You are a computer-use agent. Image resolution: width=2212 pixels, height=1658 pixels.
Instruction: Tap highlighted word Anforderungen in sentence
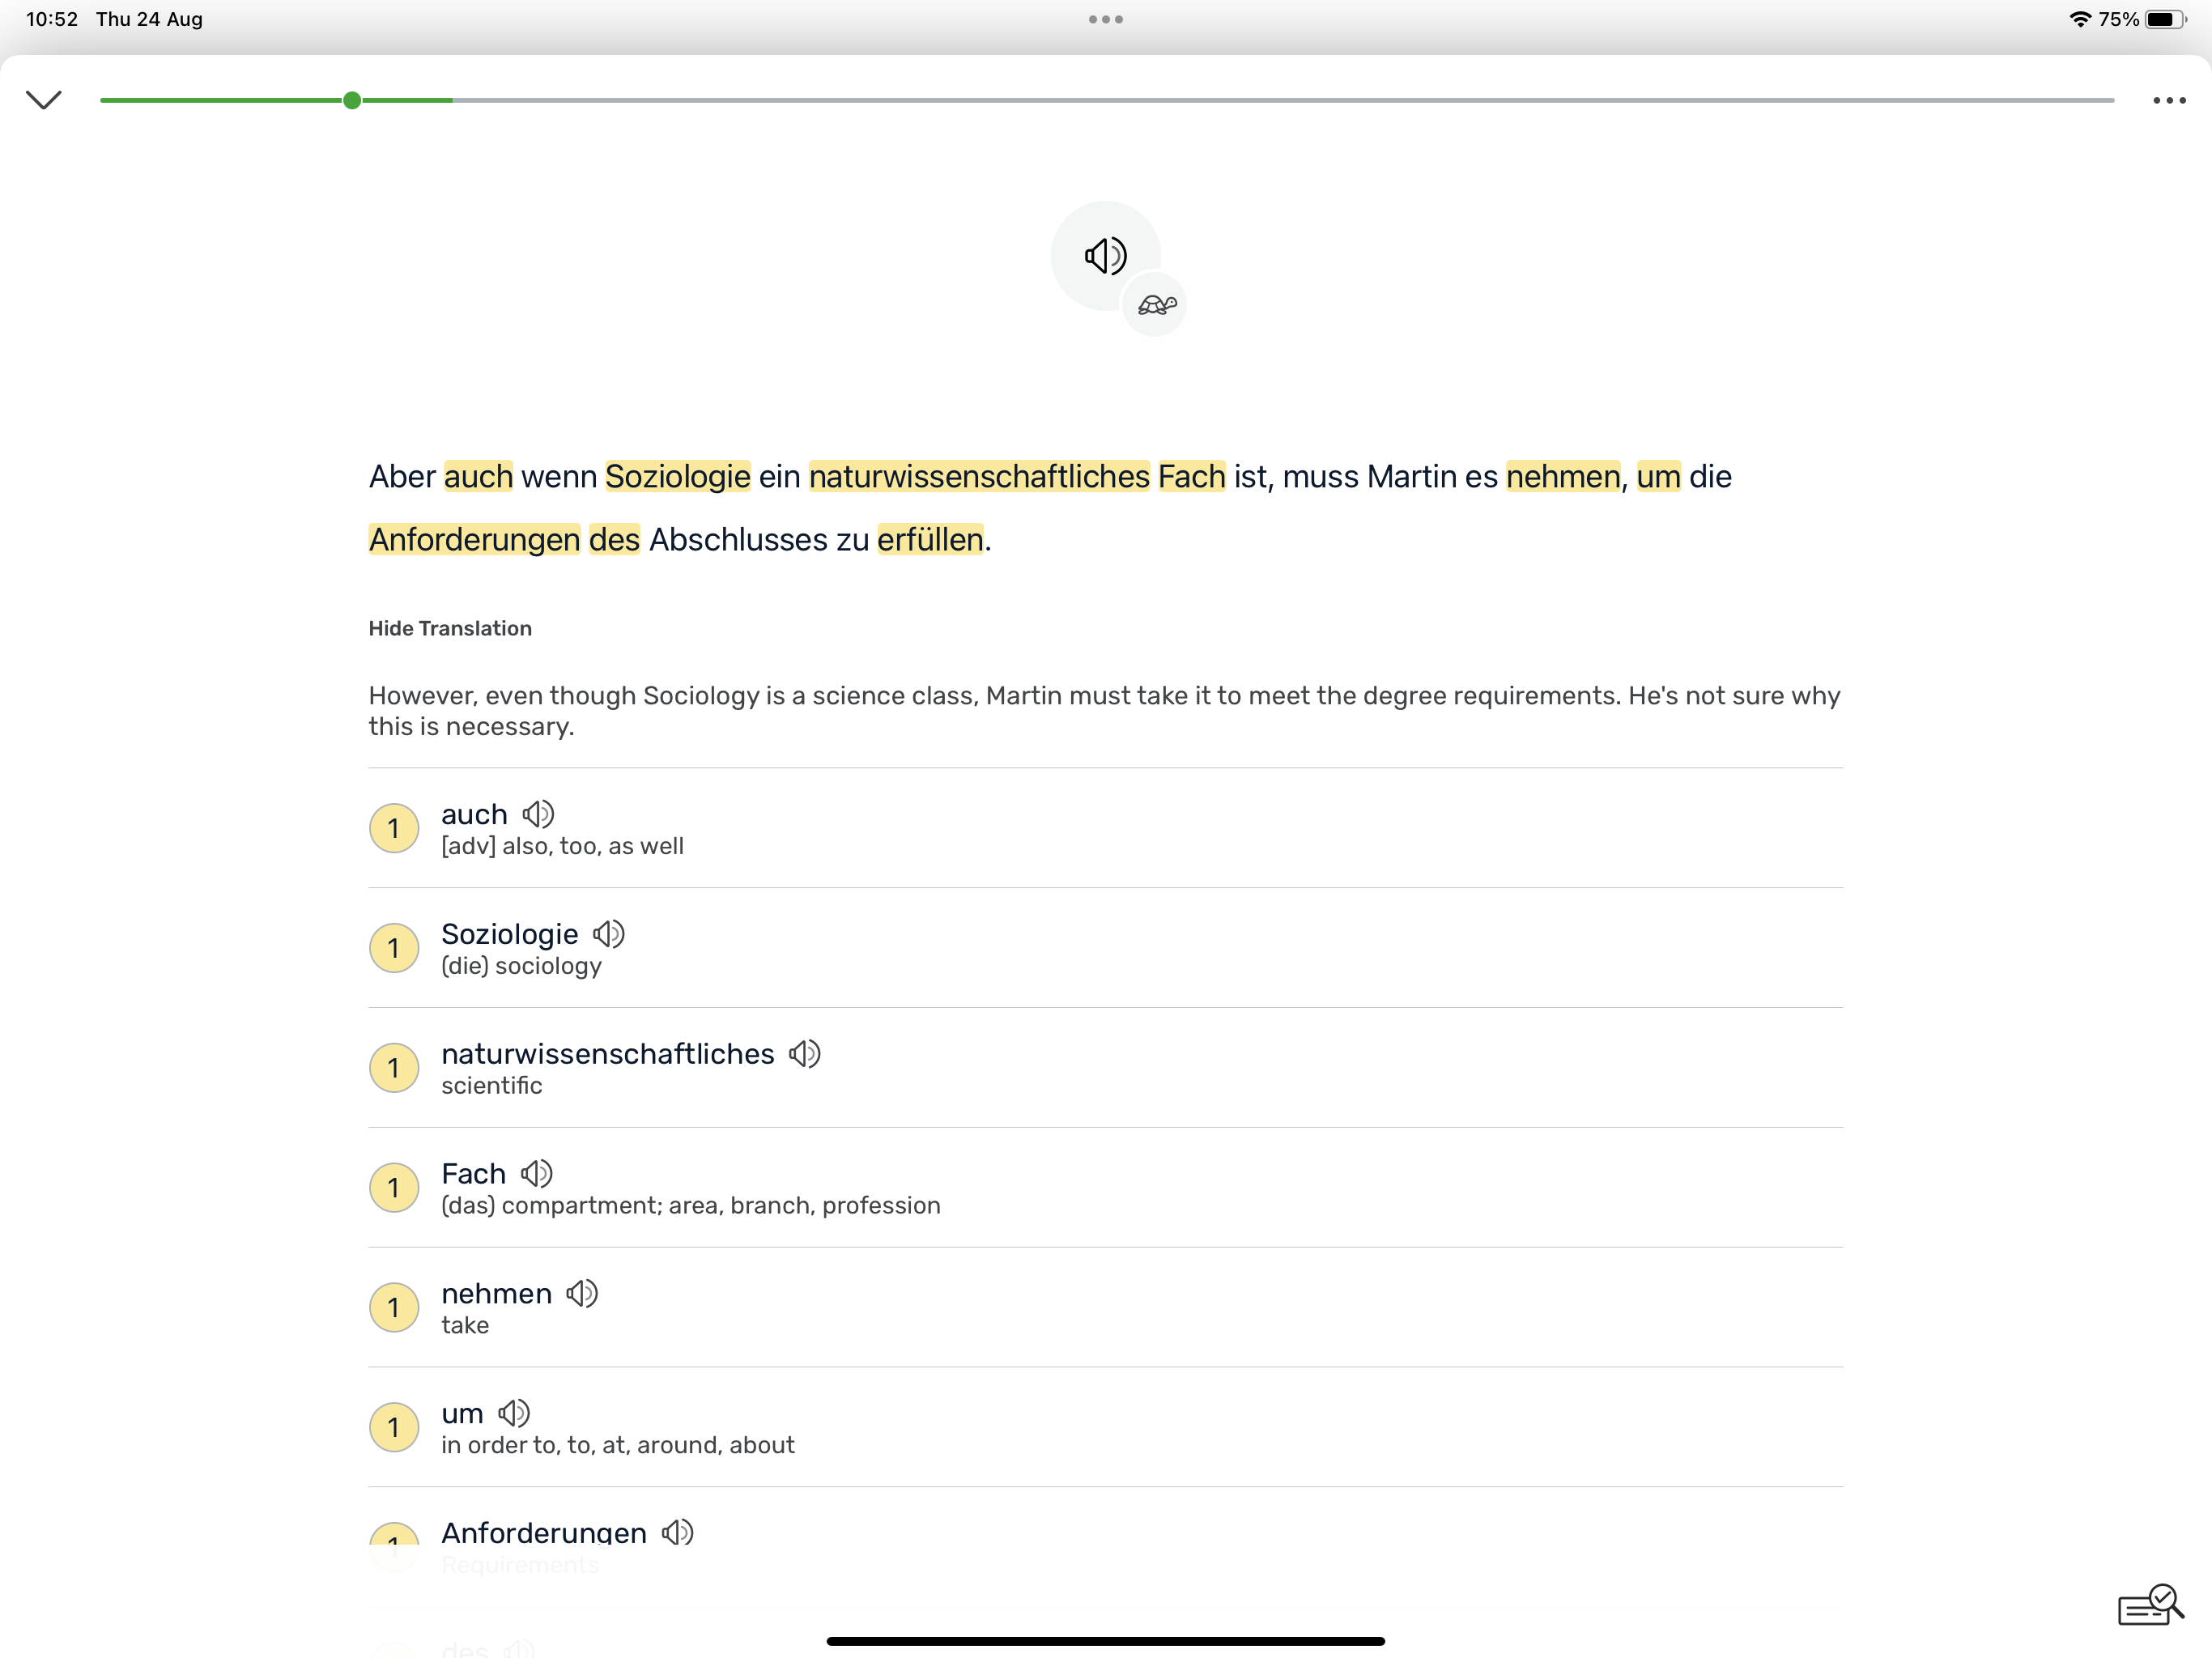click(474, 540)
